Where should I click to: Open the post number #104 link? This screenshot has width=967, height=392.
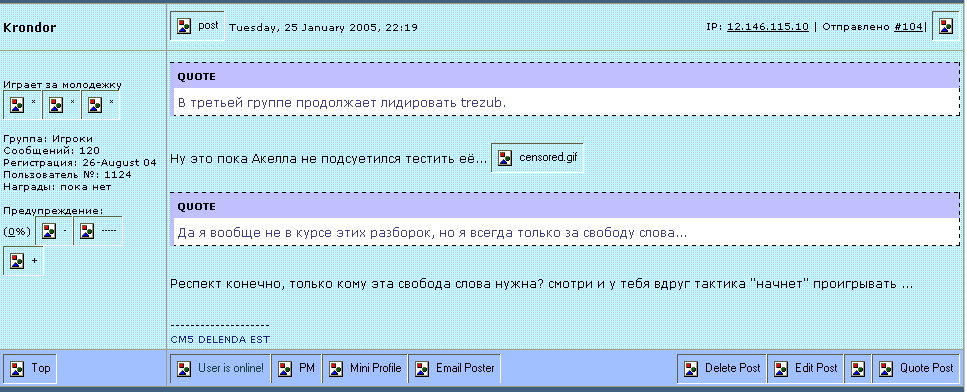pos(908,27)
